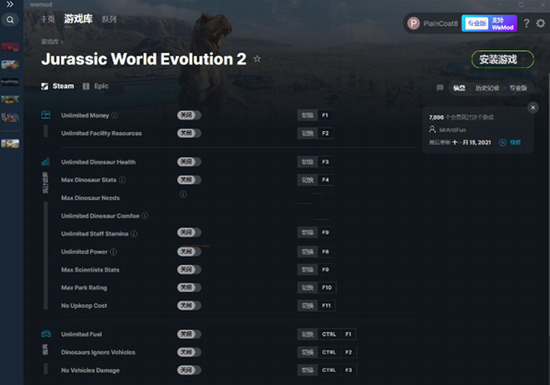The image size is (550, 385).
Task: Switch on No Upkeep Cost toggle
Action: point(189,305)
